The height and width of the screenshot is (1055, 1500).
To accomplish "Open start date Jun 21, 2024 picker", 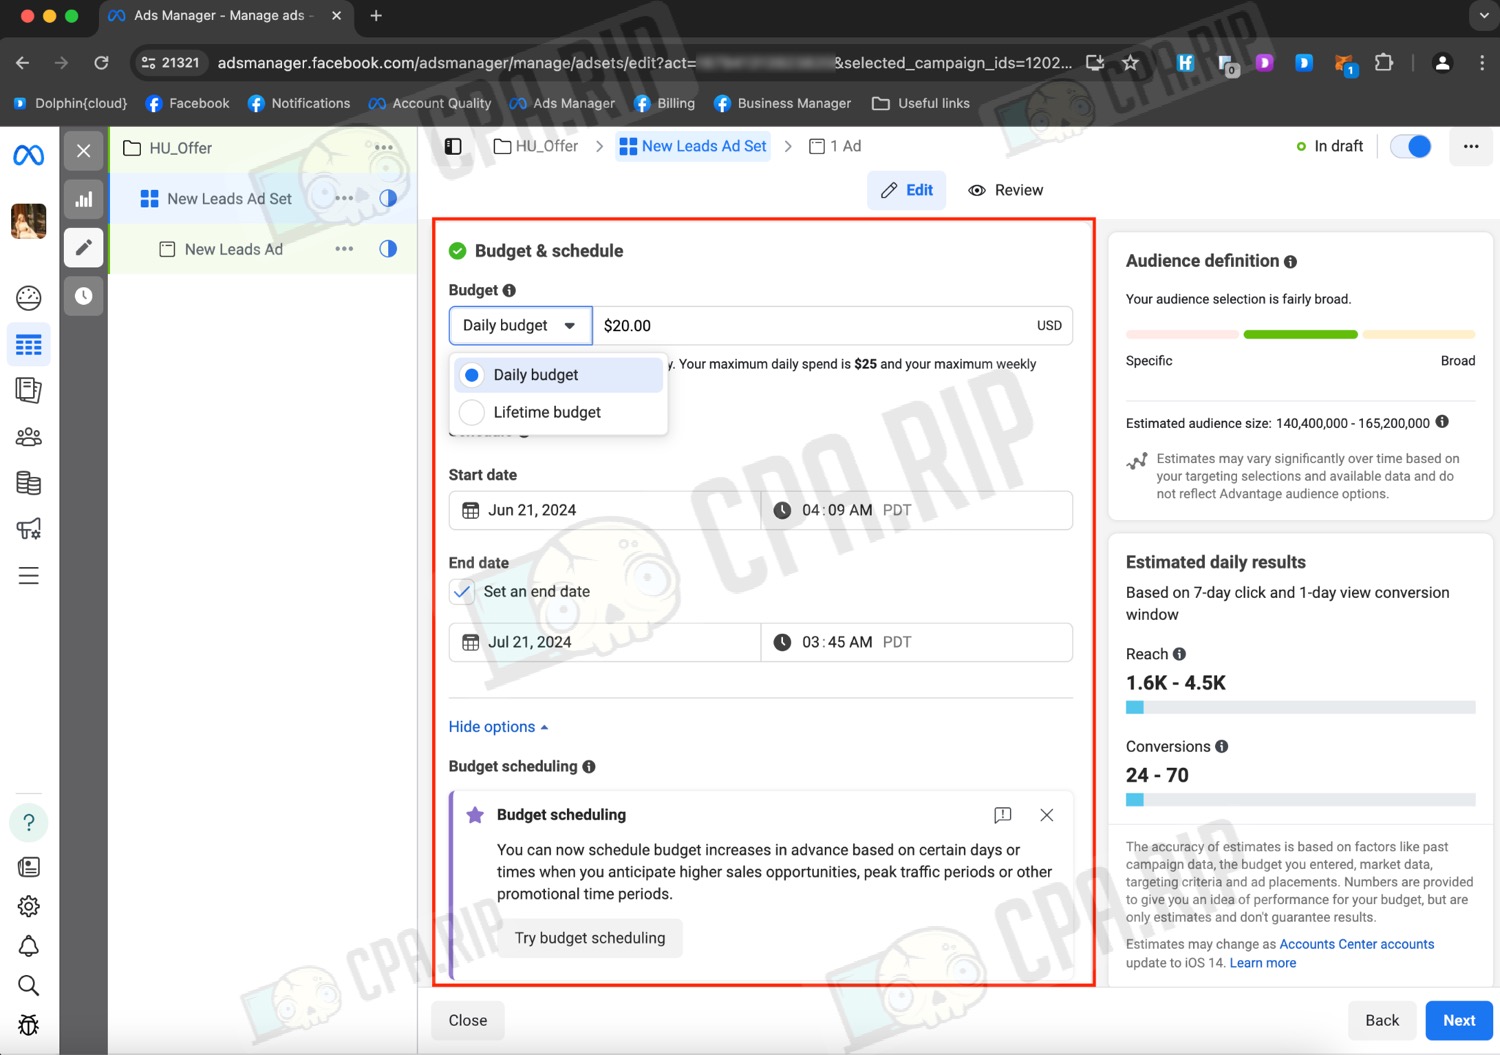I will (x=604, y=510).
